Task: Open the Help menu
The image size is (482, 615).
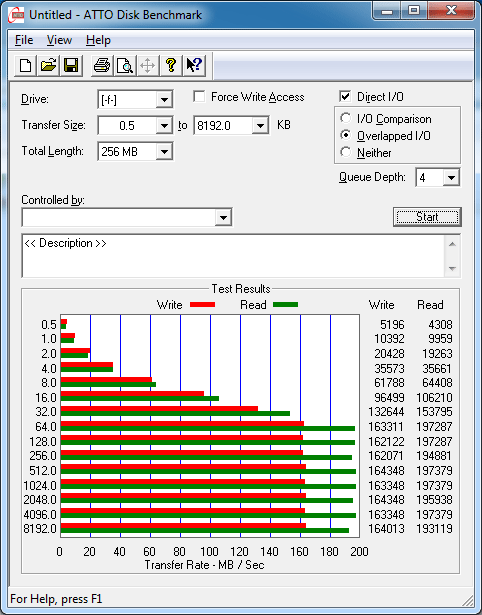Action: tap(98, 40)
